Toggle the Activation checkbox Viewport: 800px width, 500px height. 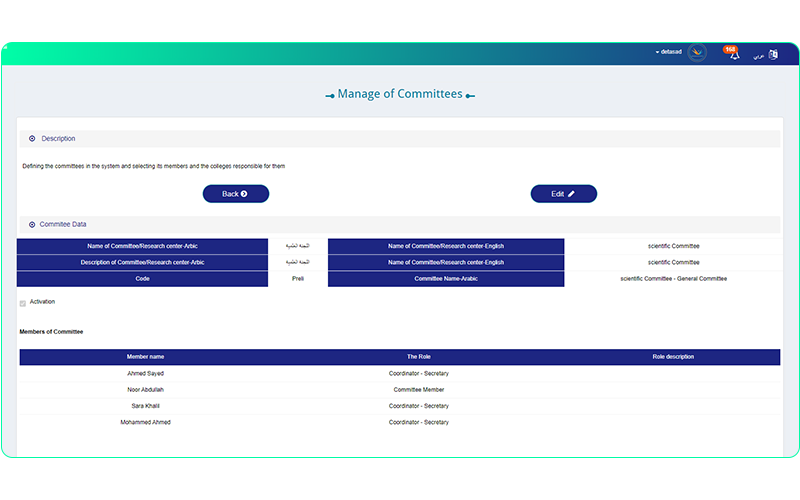(x=23, y=303)
